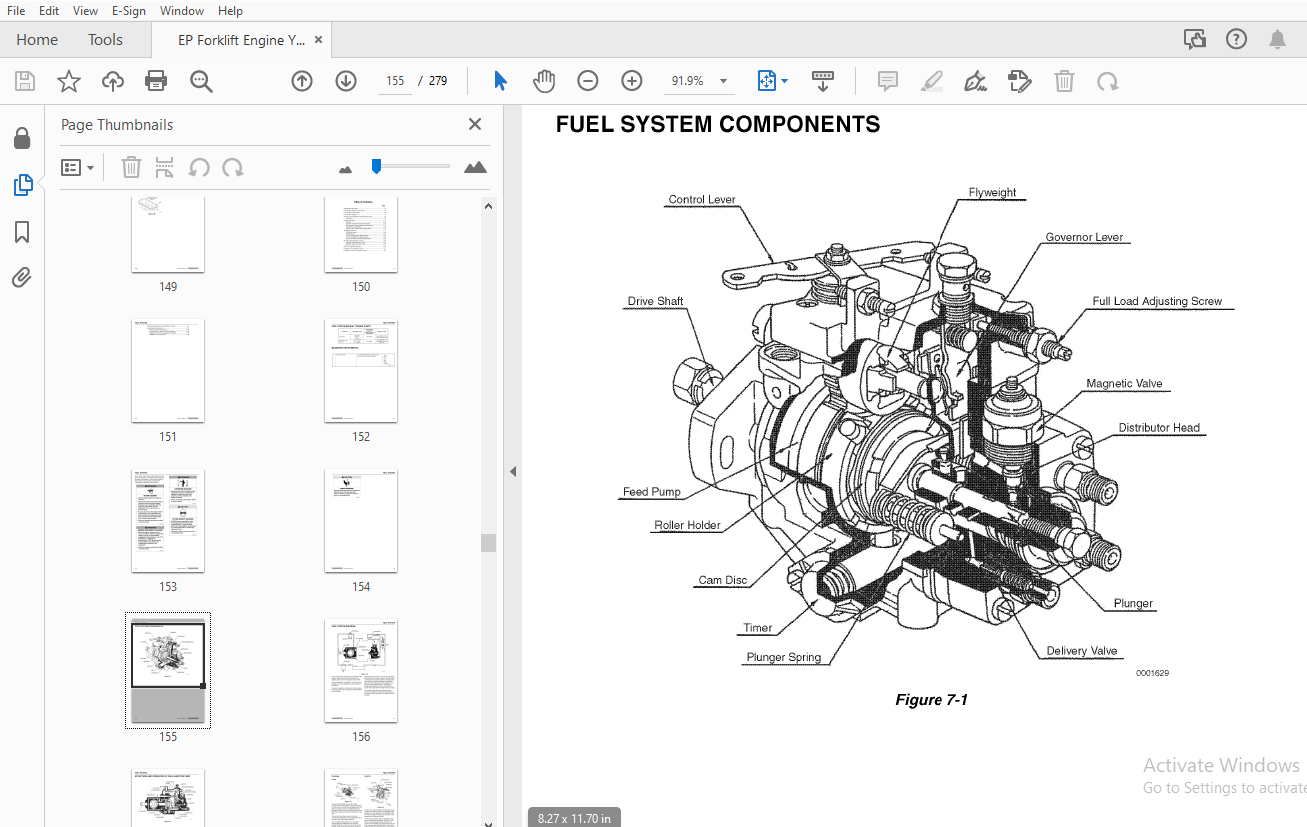Viewport: 1307px width, 827px height.
Task: Open the find text magnifier
Action: click(201, 81)
